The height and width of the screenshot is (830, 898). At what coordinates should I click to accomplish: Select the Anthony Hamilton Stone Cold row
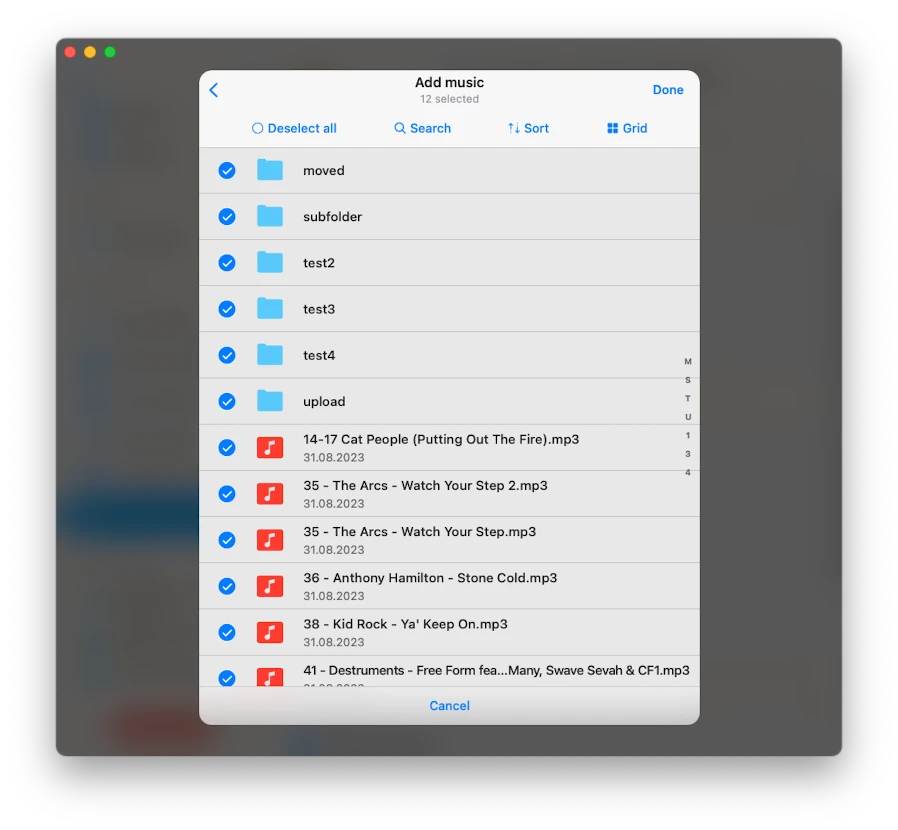click(x=450, y=586)
